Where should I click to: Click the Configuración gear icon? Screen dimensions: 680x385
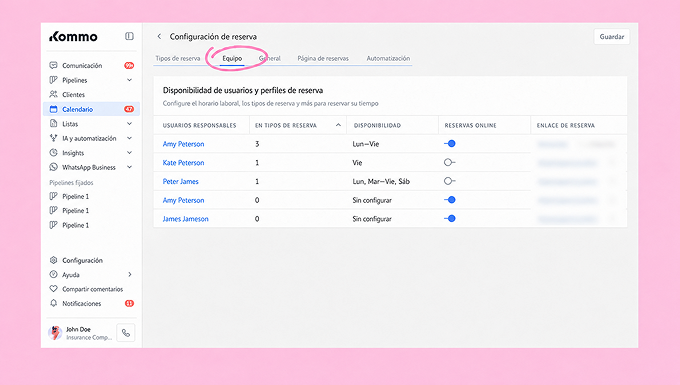pyautogui.click(x=53, y=260)
